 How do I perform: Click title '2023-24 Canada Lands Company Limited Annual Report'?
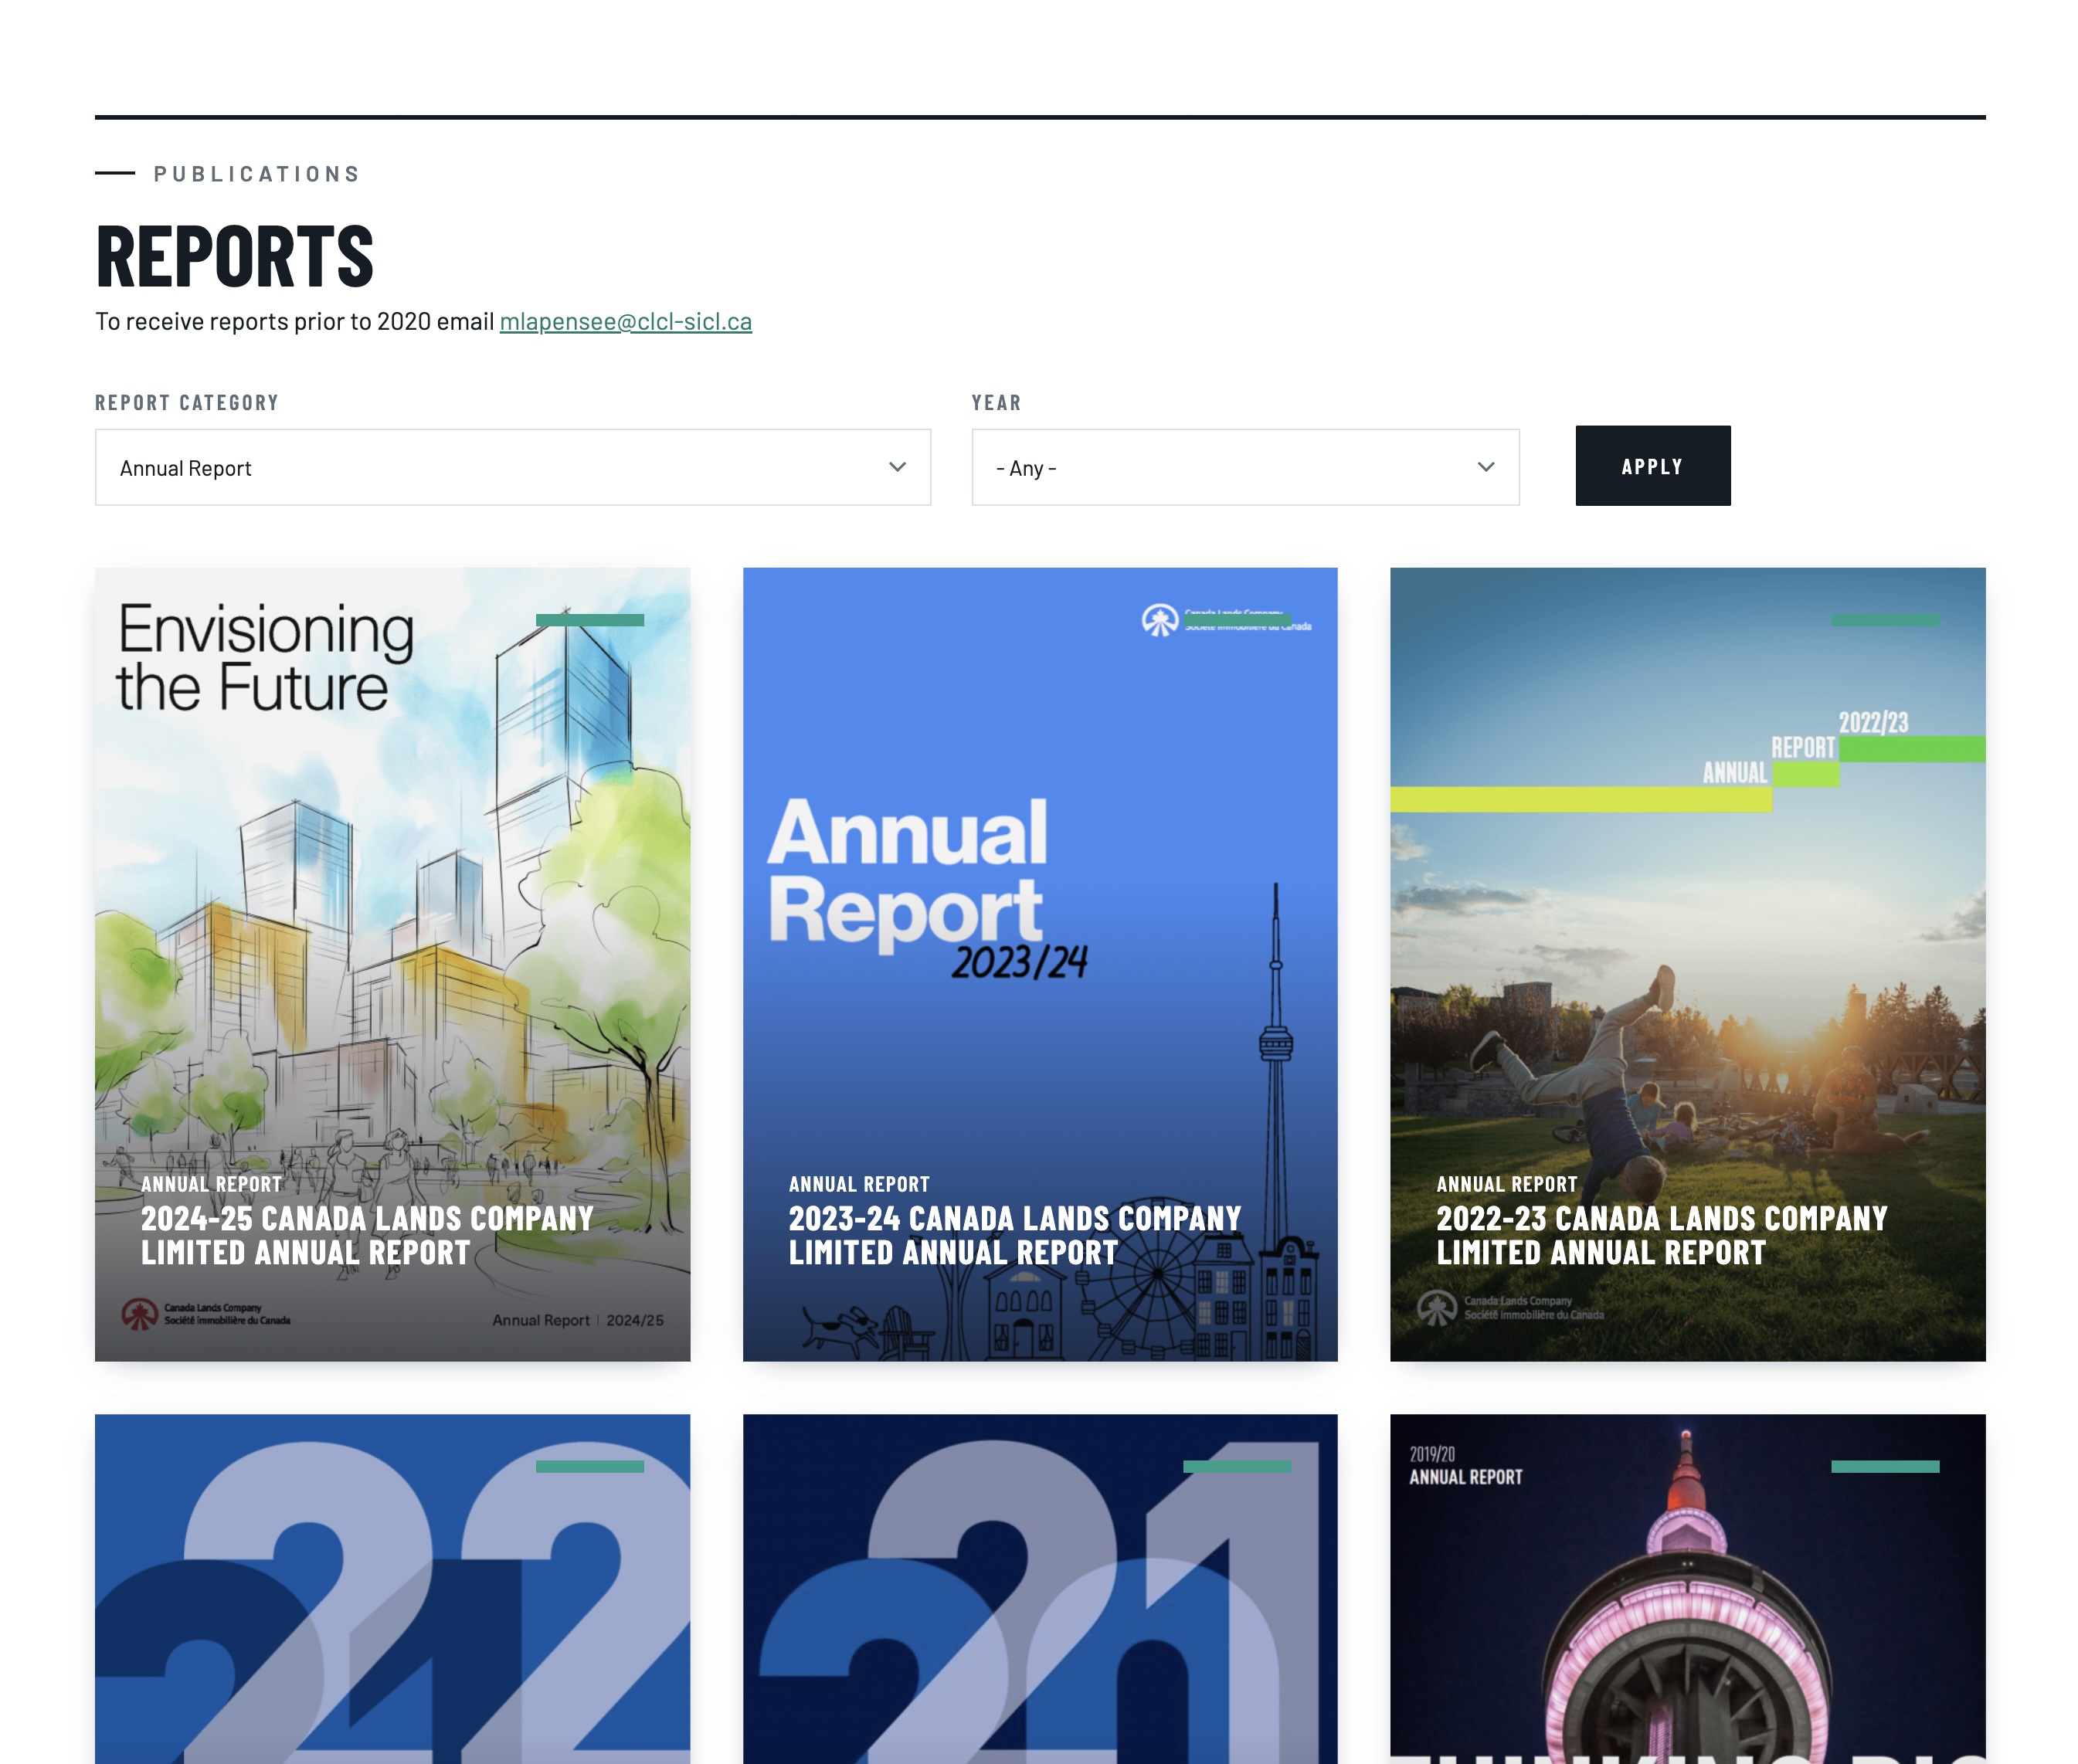1014,1235
